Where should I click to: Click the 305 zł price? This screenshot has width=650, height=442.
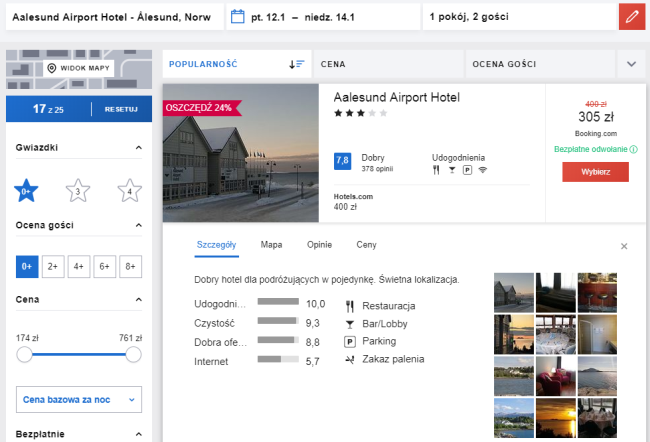click(596, 117)
